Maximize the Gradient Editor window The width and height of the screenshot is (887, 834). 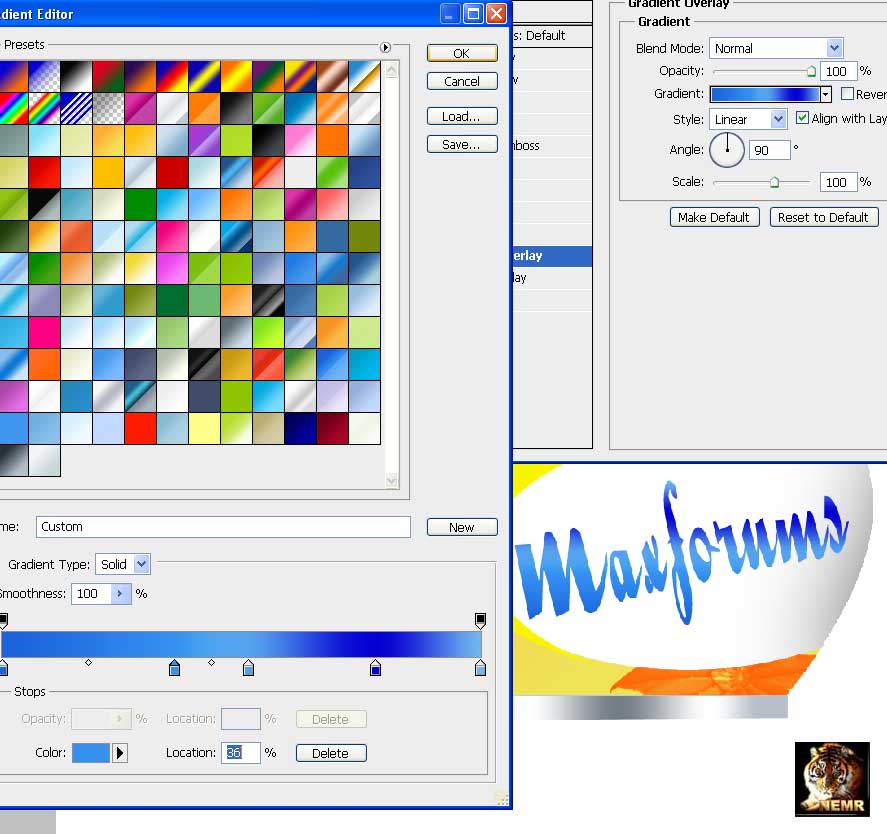pyautogui.click(x=473, y=13)
